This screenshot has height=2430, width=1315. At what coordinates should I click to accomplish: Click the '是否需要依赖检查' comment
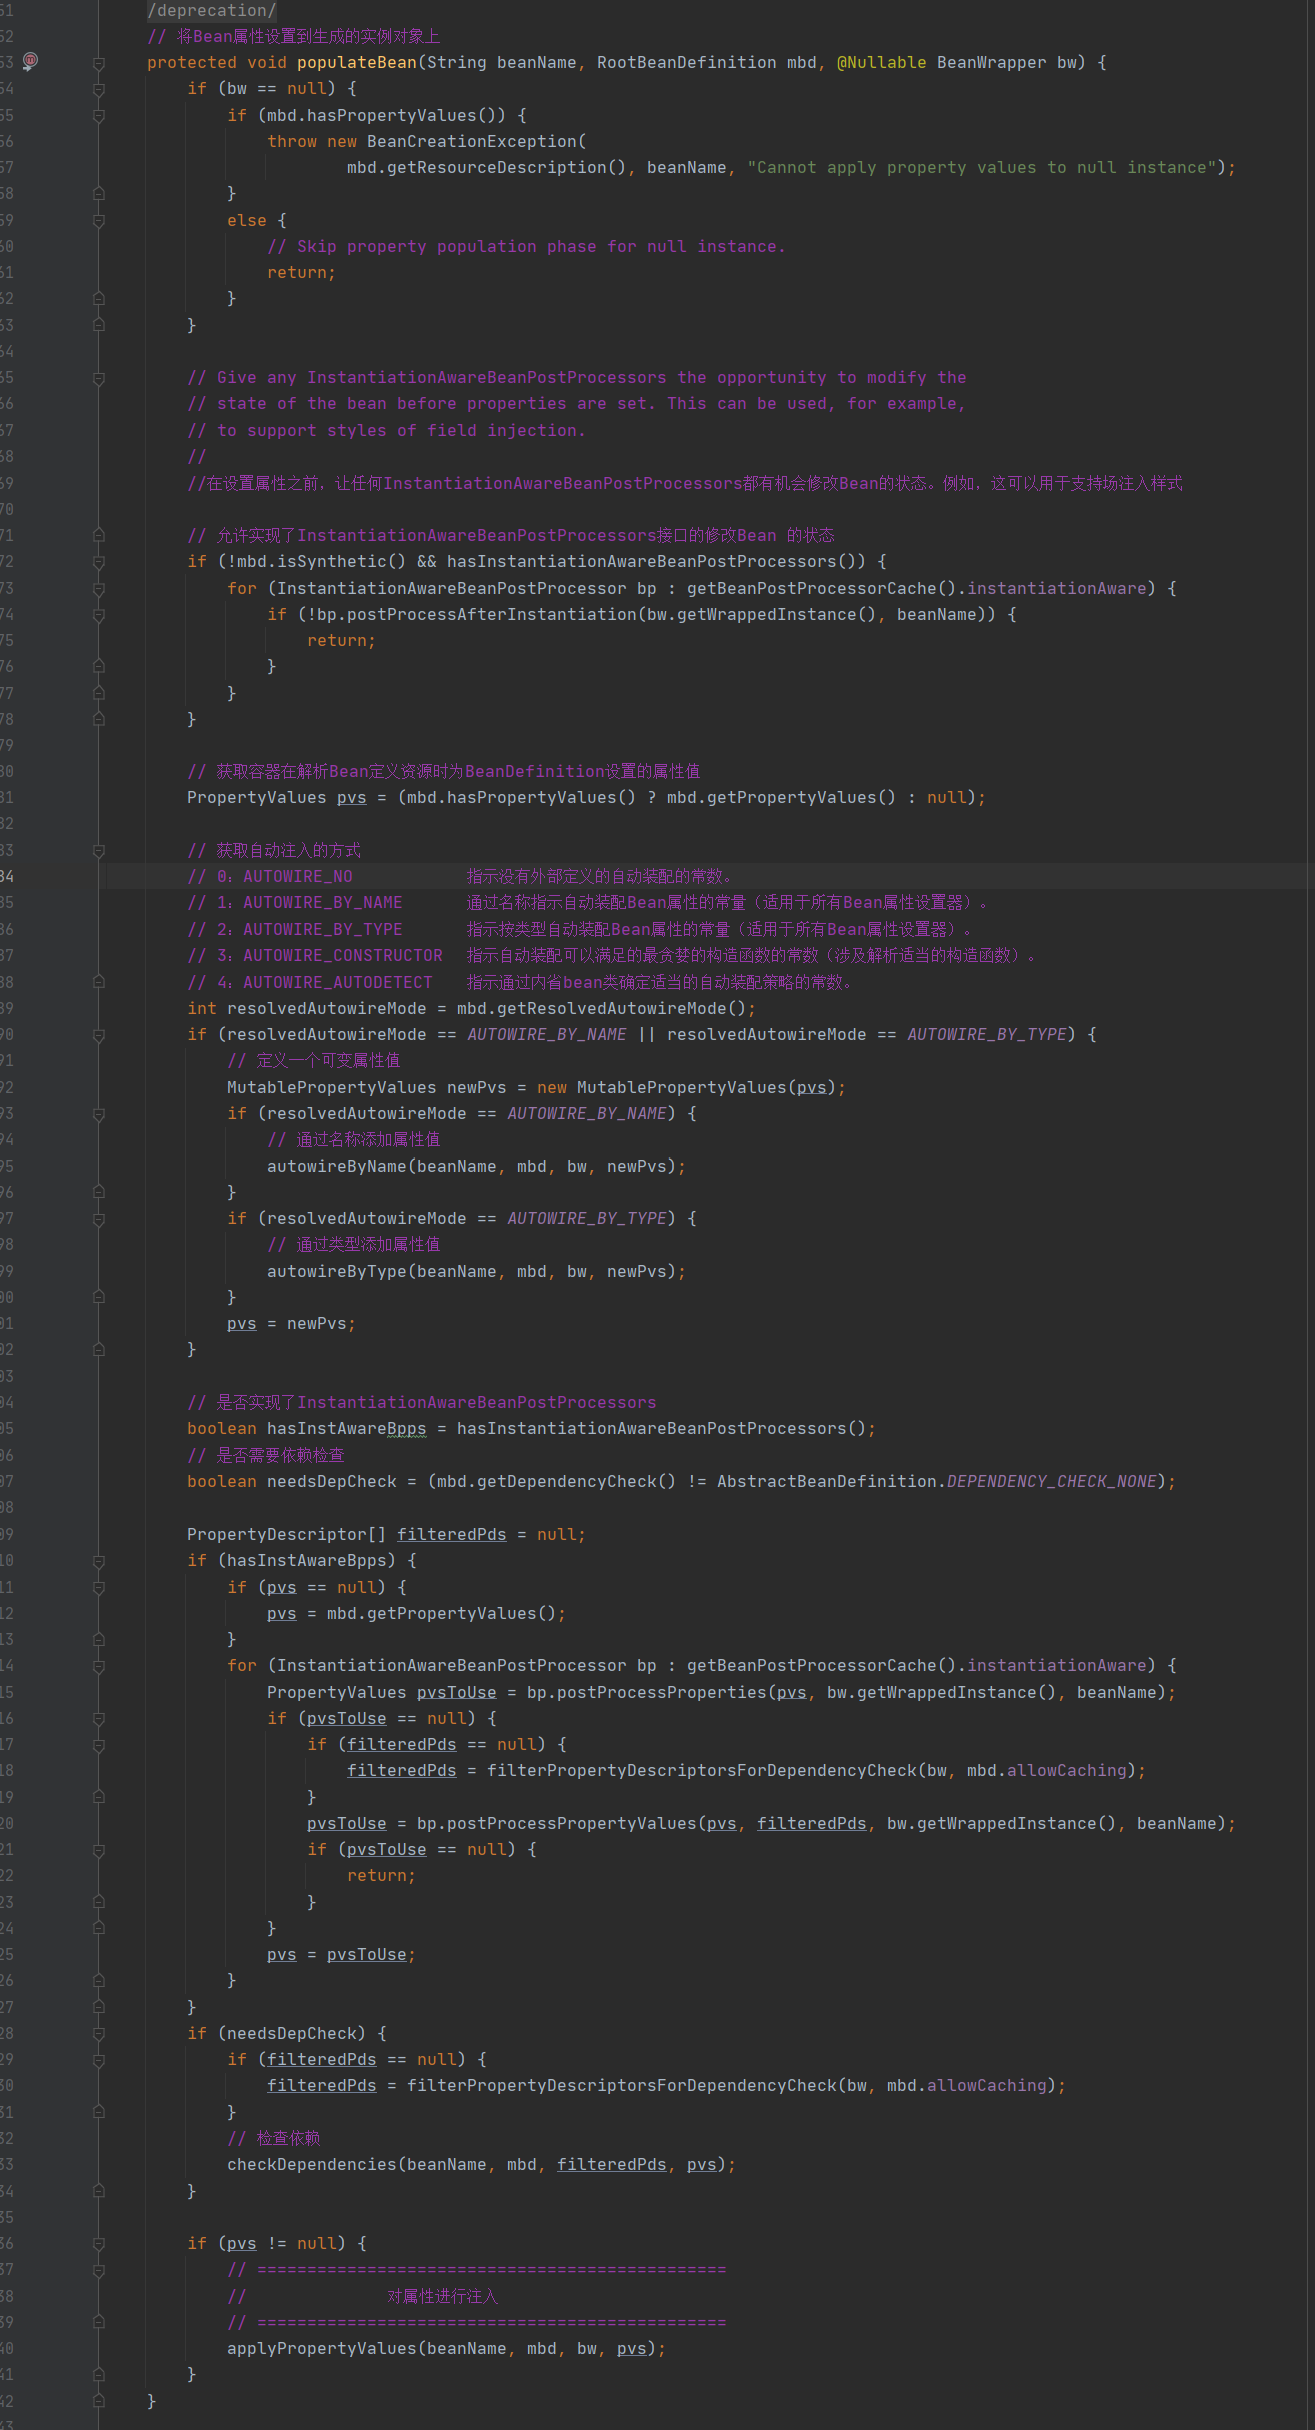point(265,1455)
